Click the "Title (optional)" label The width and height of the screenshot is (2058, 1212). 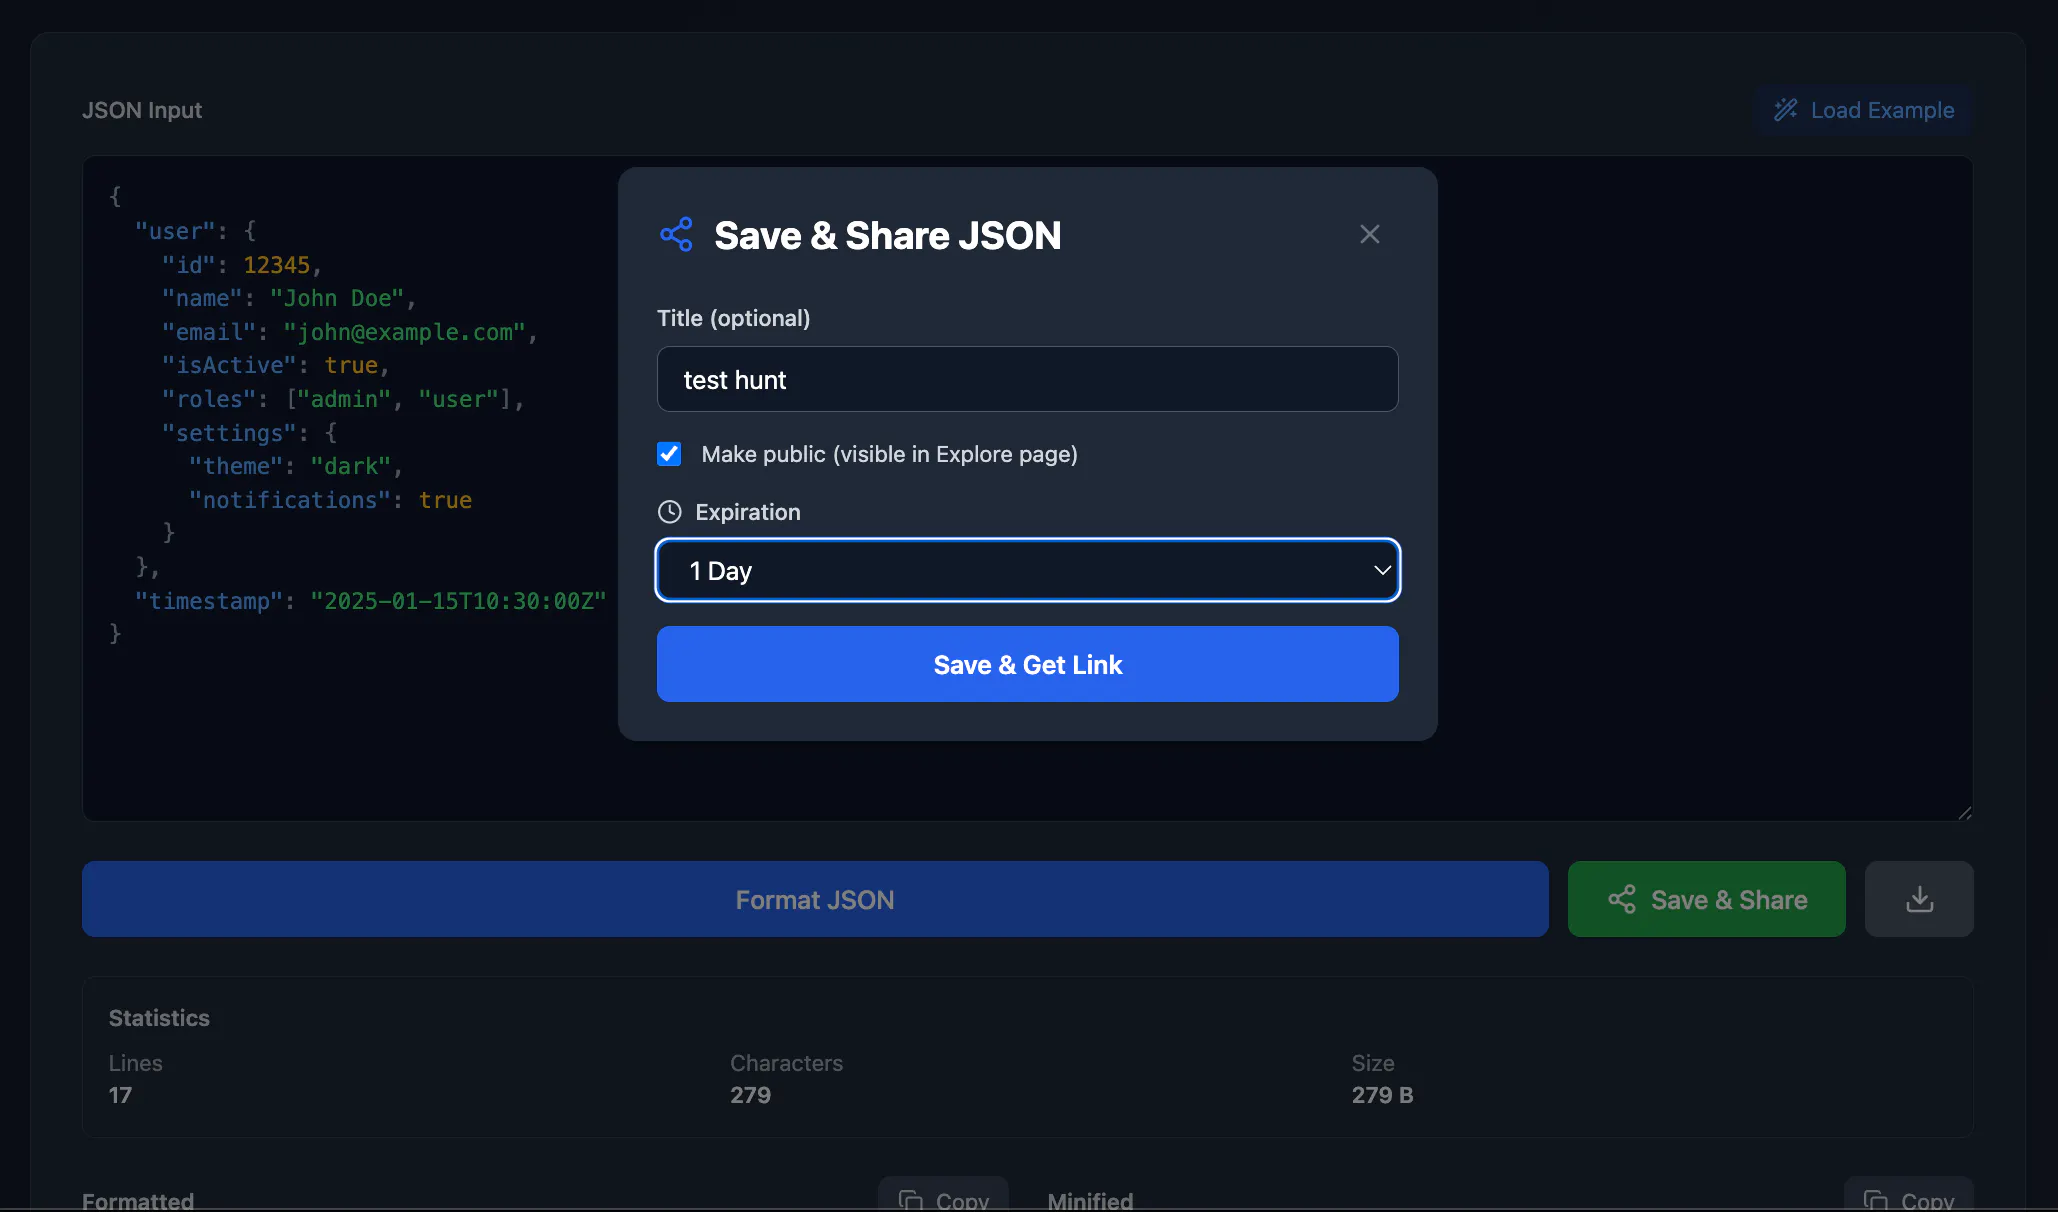click(x=733, y=318)
